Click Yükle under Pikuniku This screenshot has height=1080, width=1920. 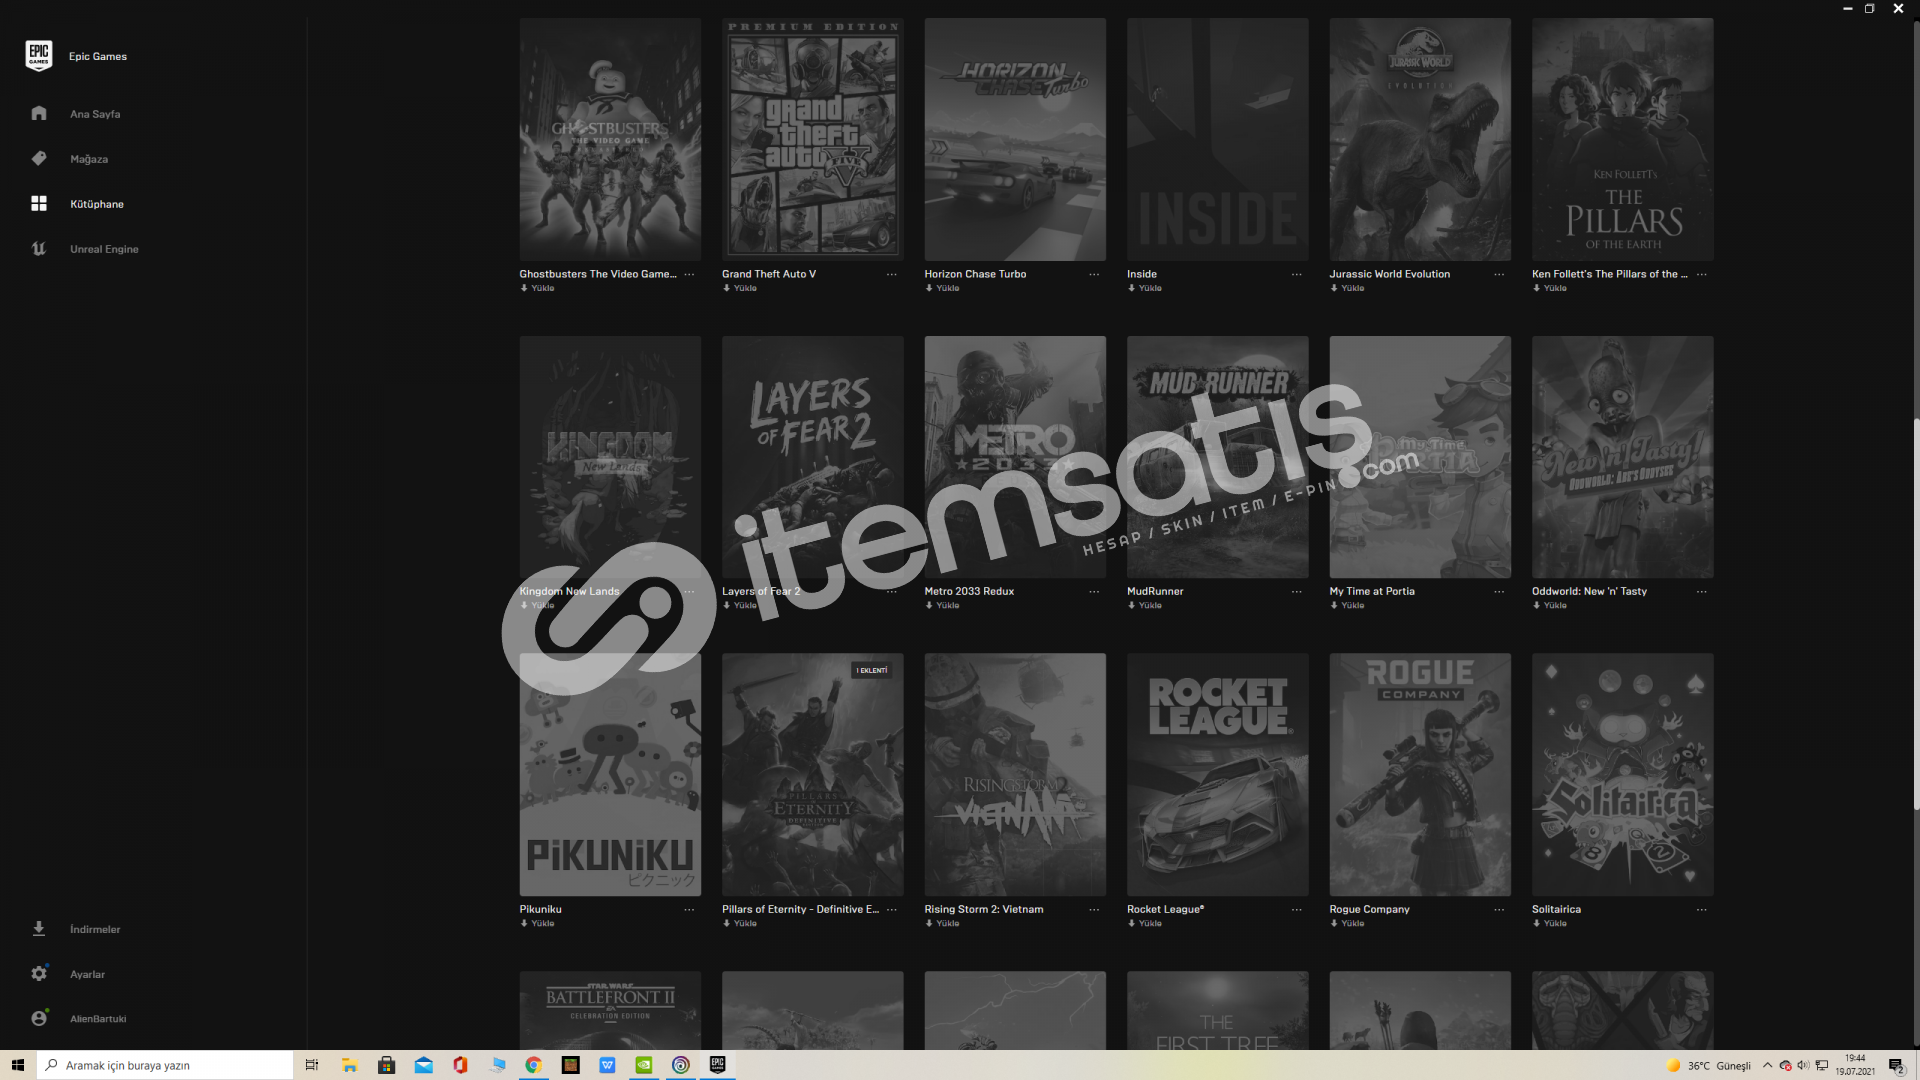pos(542,923)
